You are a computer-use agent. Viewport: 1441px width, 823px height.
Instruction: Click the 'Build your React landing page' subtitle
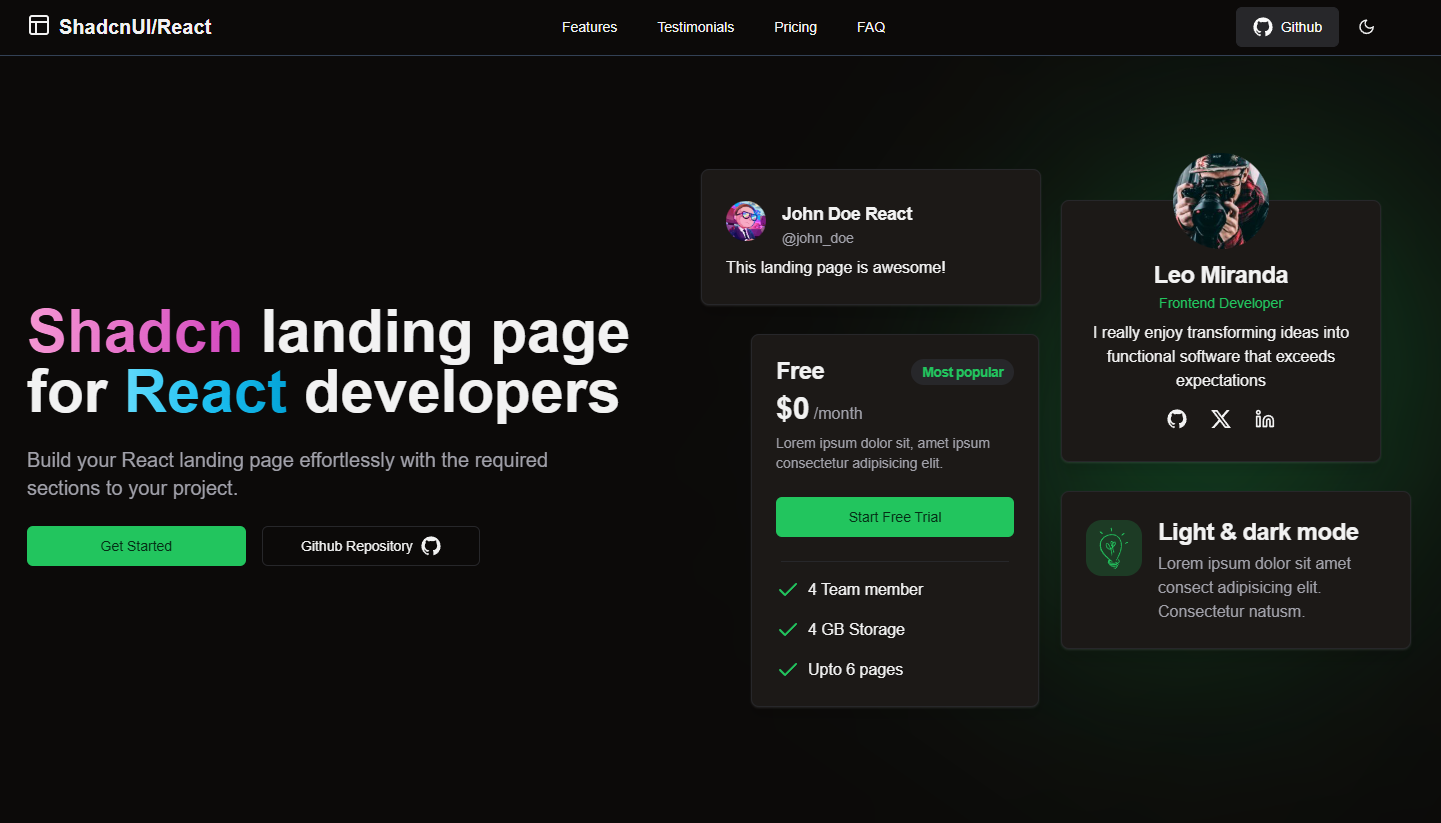click(x=287, y=474)
